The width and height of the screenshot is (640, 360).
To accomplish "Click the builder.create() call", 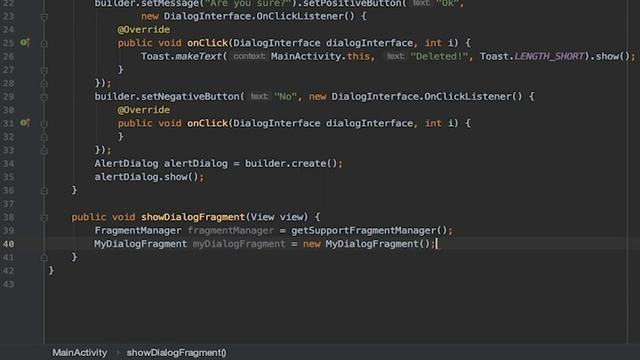I will [291, 164].
